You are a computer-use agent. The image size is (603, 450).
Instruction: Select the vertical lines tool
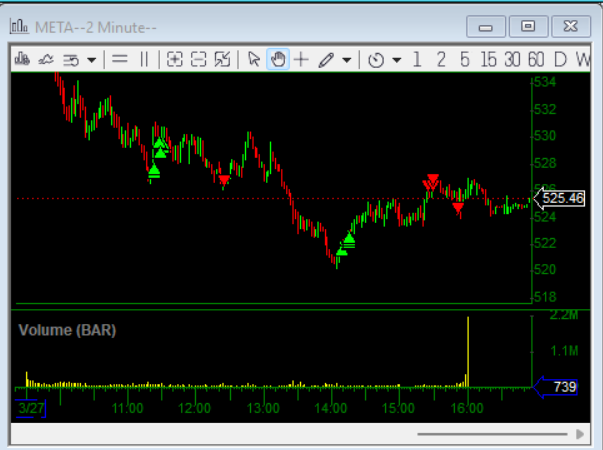pos(144,59)
